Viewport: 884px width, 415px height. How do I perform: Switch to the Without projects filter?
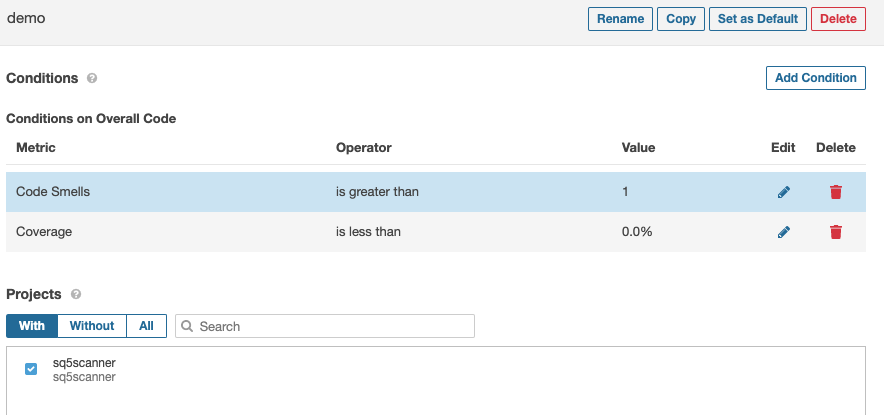click(92, 326)
